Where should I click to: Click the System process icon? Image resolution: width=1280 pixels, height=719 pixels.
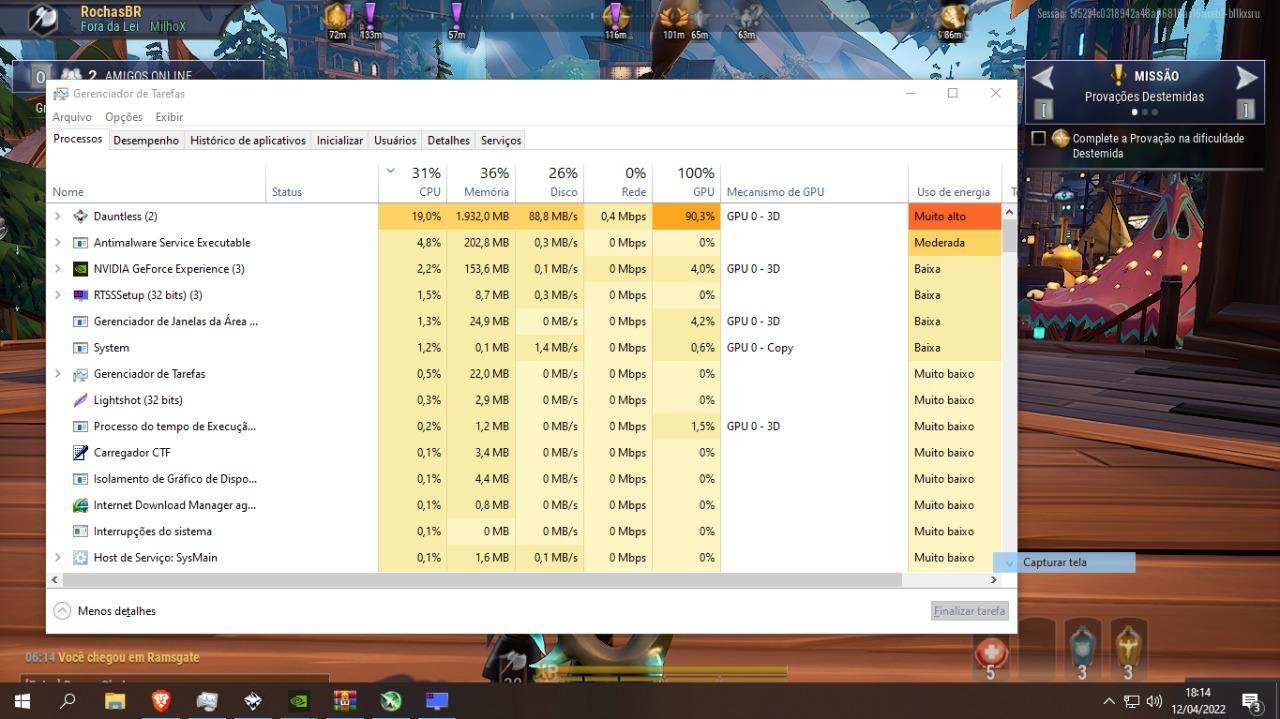(x=80, y=347)
